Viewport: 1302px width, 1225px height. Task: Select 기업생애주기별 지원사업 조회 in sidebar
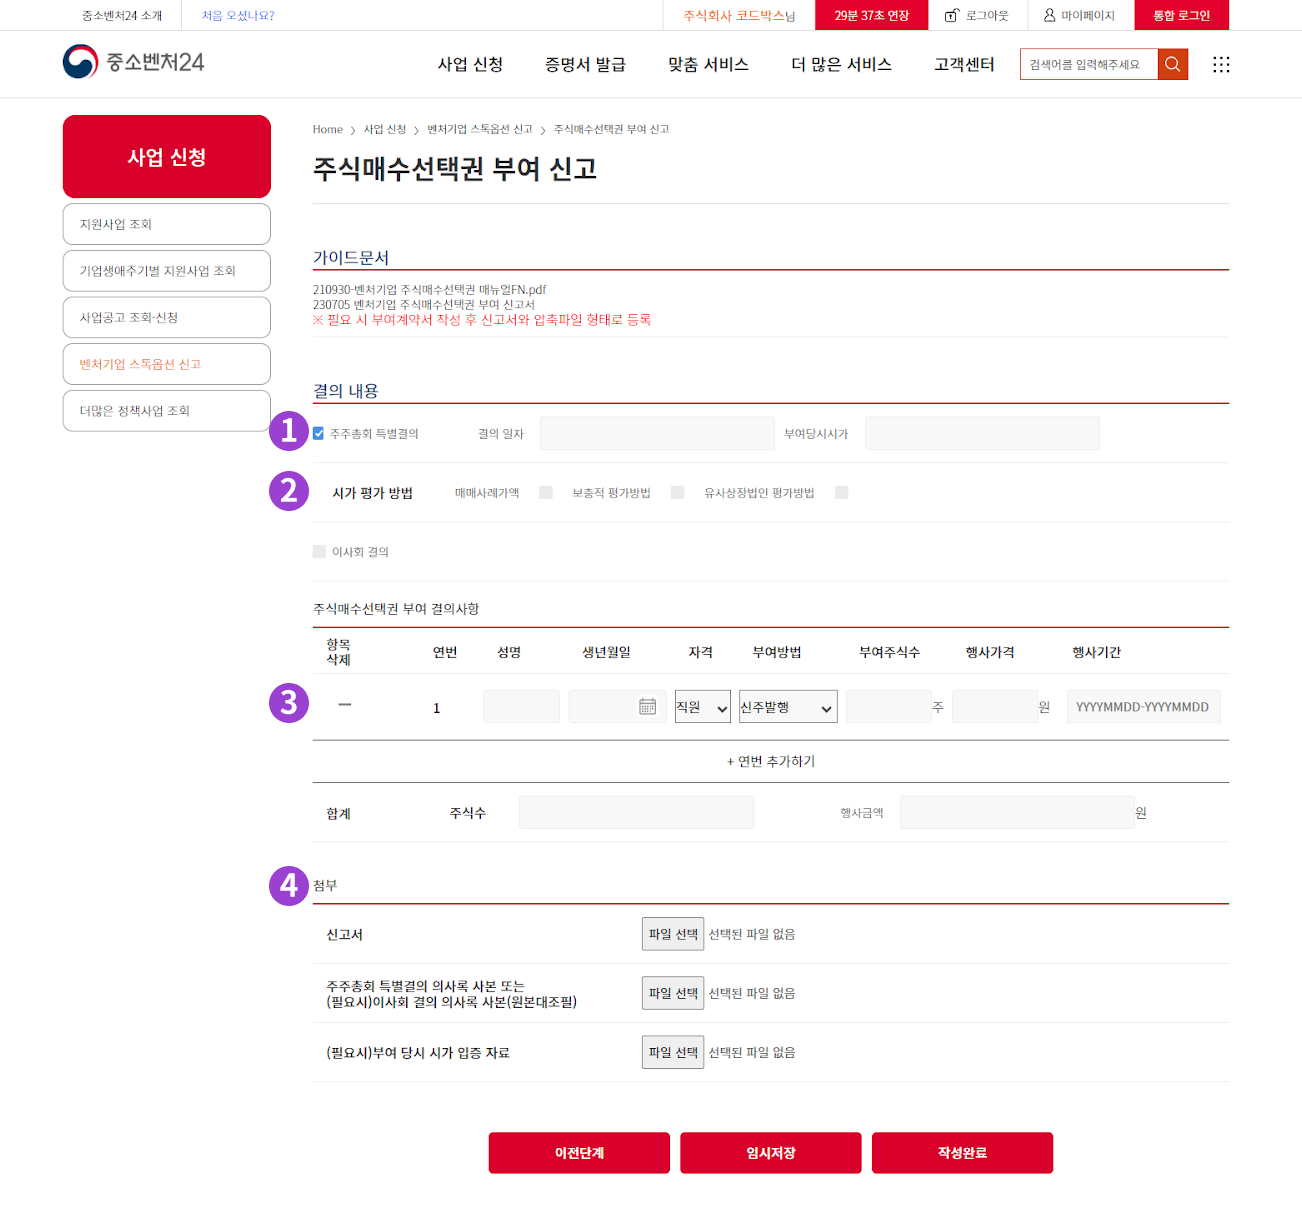point(167,271)
